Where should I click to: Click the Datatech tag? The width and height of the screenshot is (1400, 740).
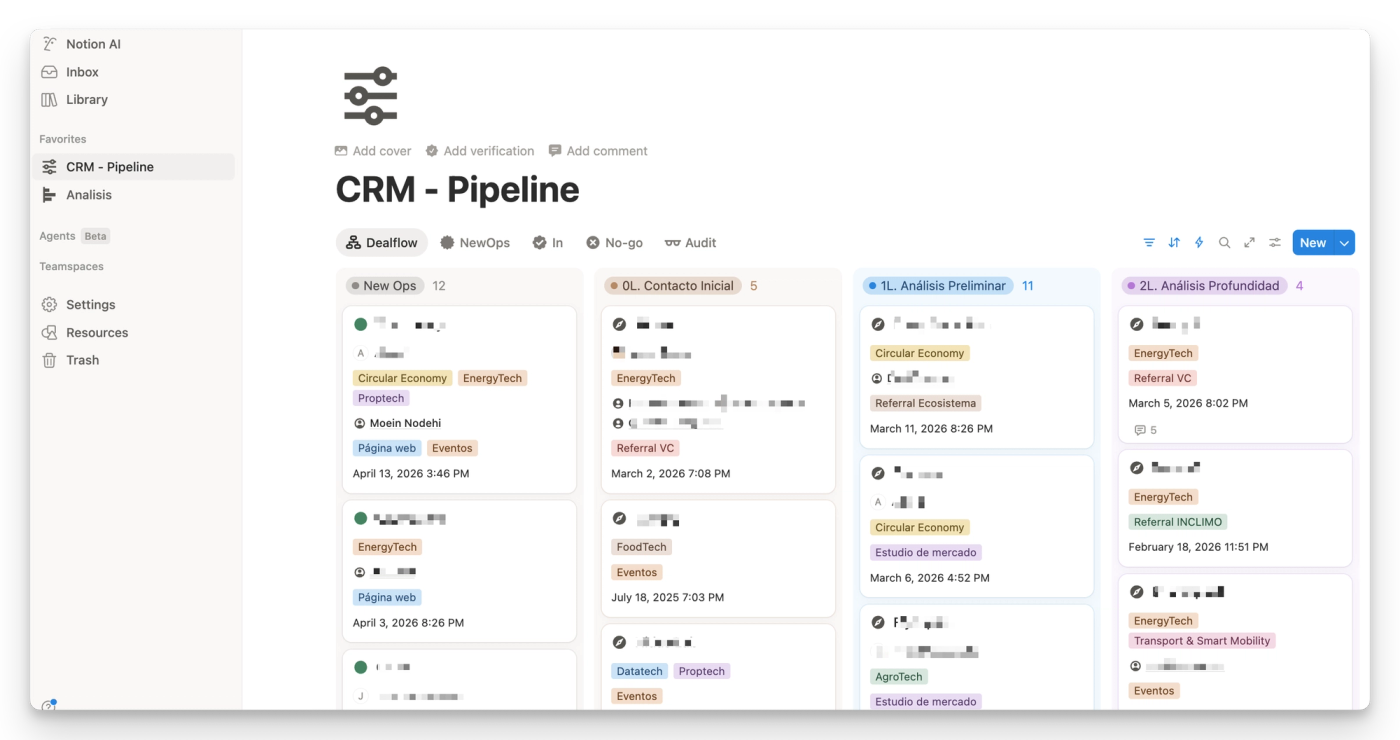(640, 671)
